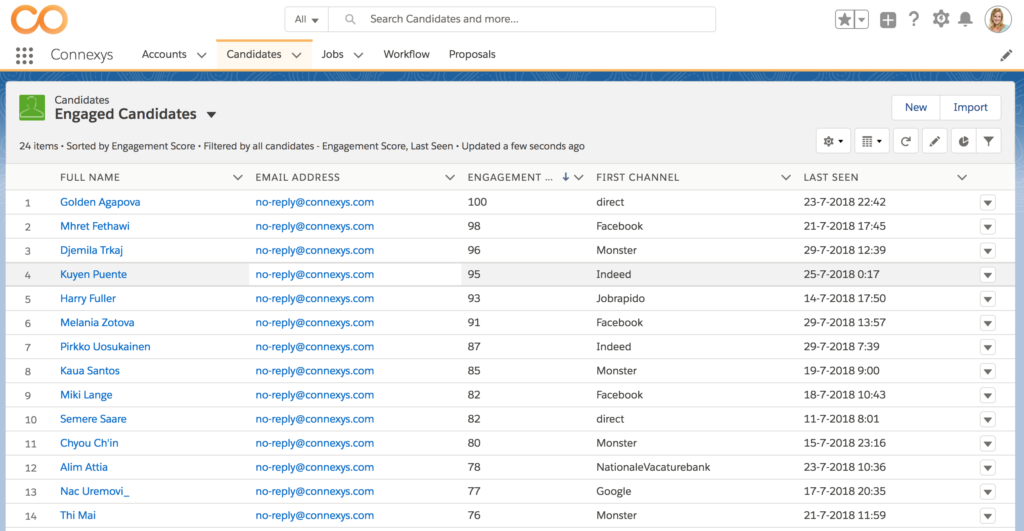Open the Setup gear in header
This screenshot has width=1024, height=531.
[940, 19]
